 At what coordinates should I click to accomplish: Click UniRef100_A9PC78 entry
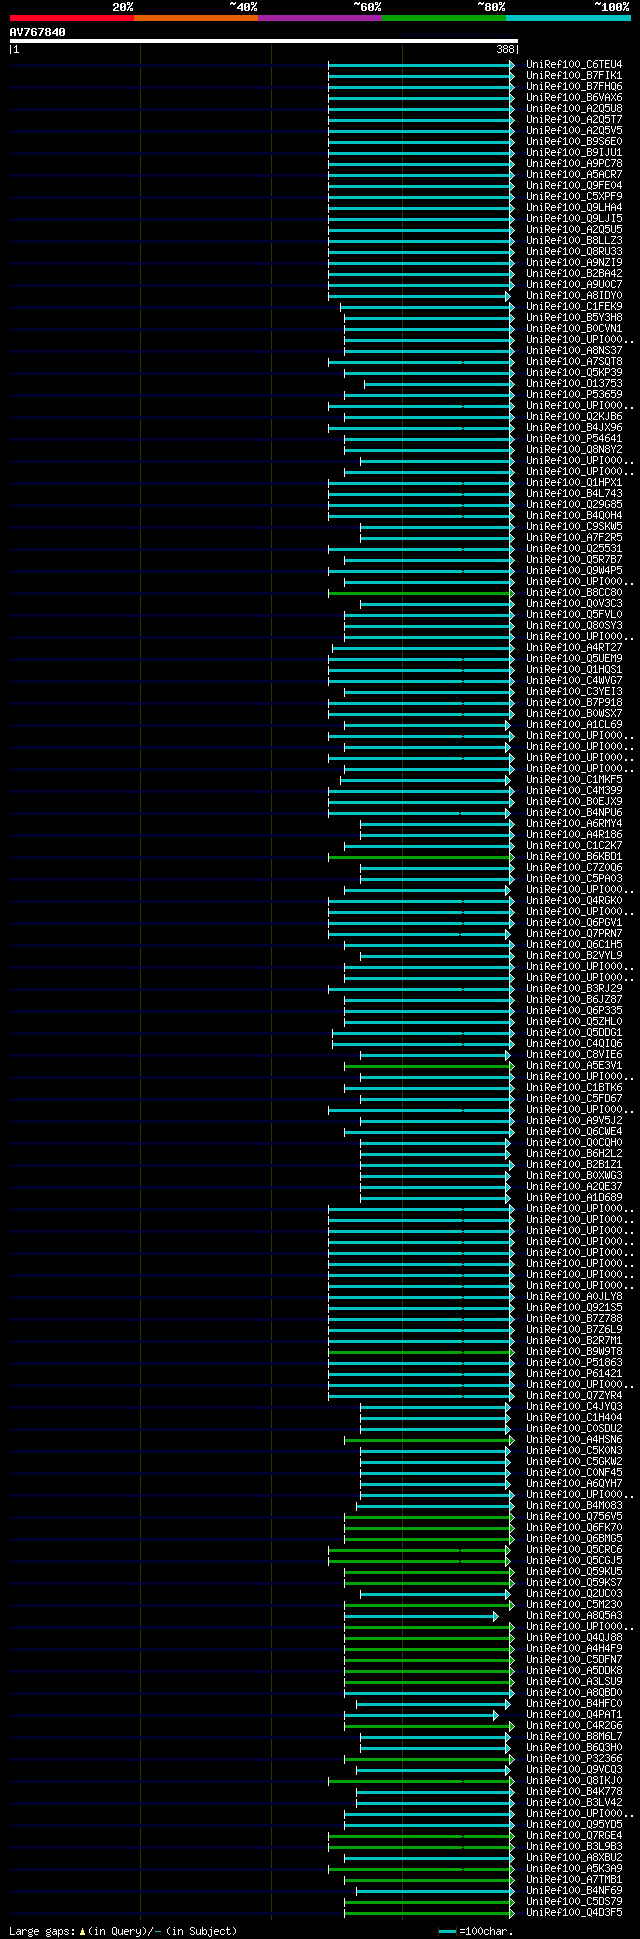point(574,164)
